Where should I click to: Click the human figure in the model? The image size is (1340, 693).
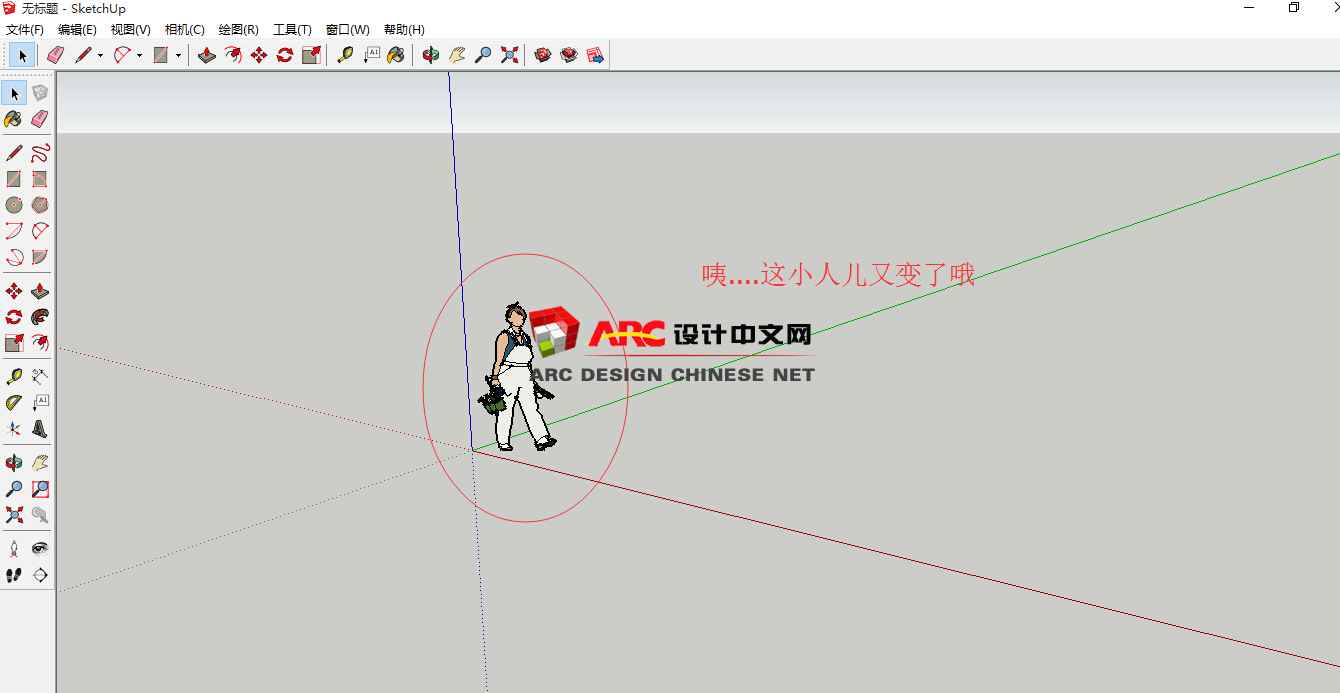[x=518, y=380]
